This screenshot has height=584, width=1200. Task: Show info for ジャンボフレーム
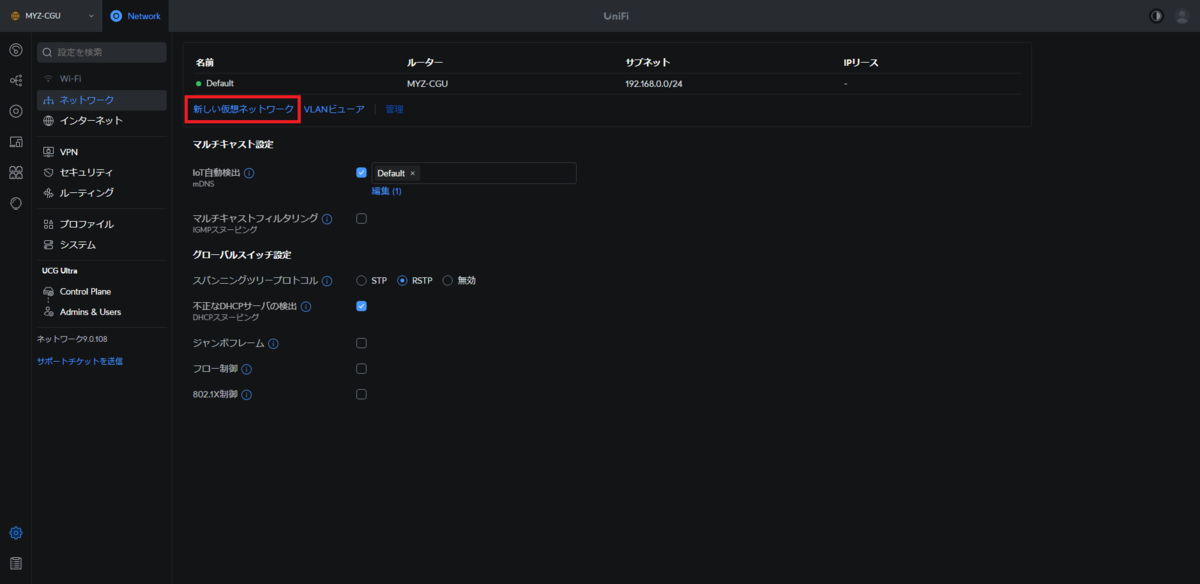click(273, 344)
